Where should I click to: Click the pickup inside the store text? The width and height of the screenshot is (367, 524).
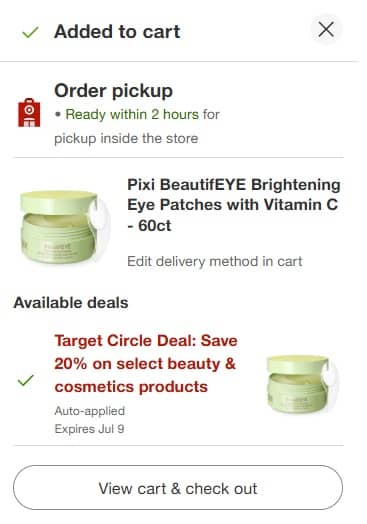coord(126,138)
